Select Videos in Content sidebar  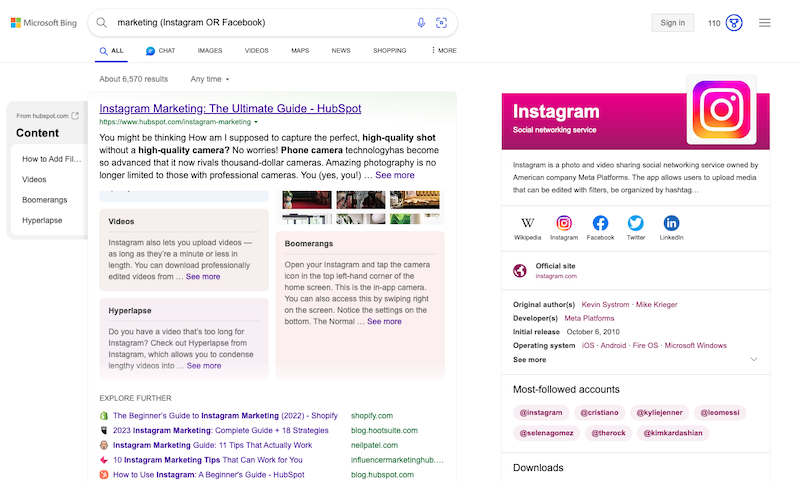tap(34, 180)
